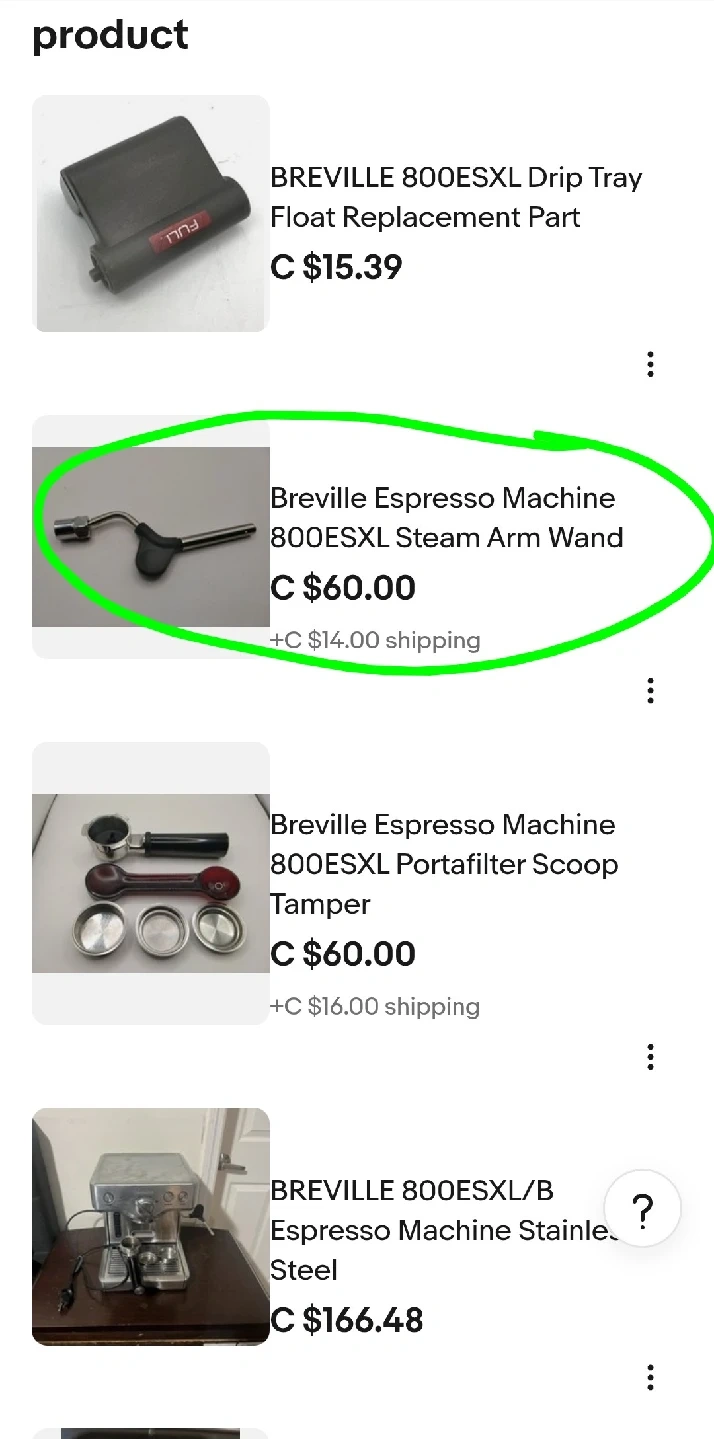Open Drip Tray Float product thumbnail
Viewport: 714px width, 1439px height.
pyautogui.click(x=151, y=214)
